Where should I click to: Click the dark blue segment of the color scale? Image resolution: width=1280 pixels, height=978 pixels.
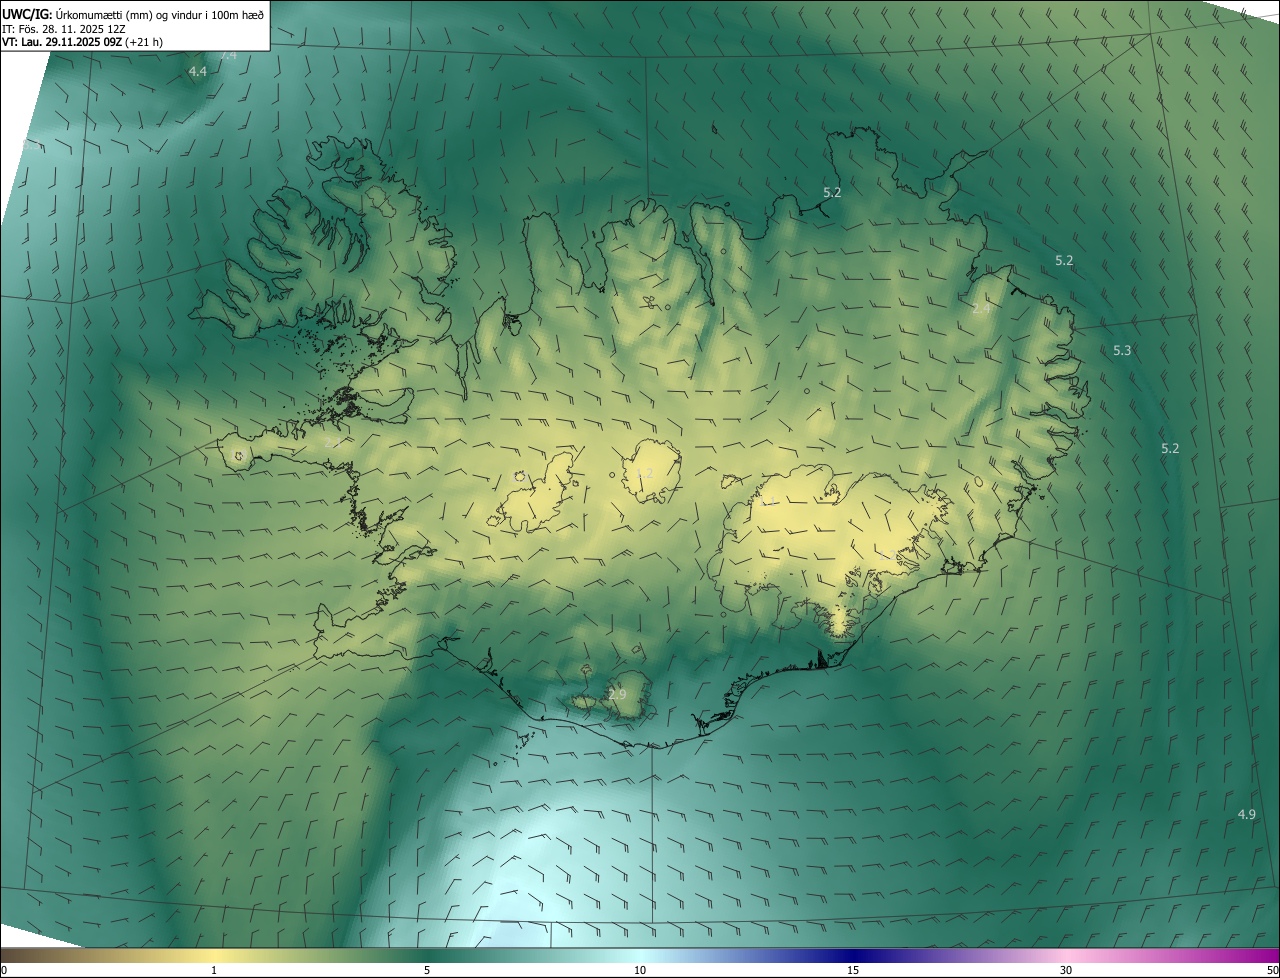[x=853, y=955]
